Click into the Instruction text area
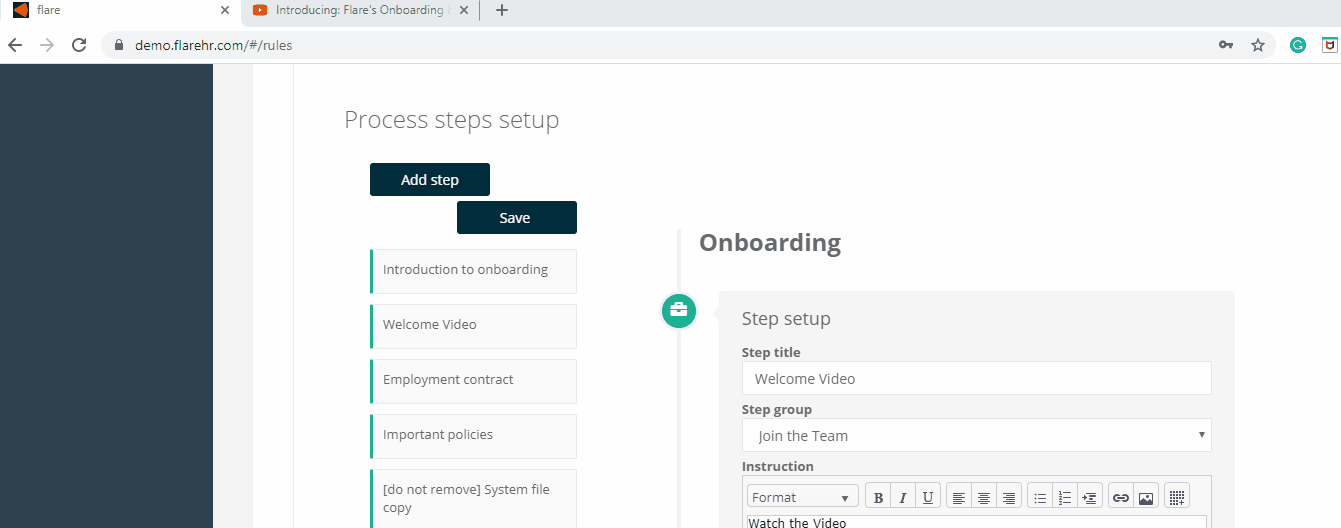 [x=977, y=522]
